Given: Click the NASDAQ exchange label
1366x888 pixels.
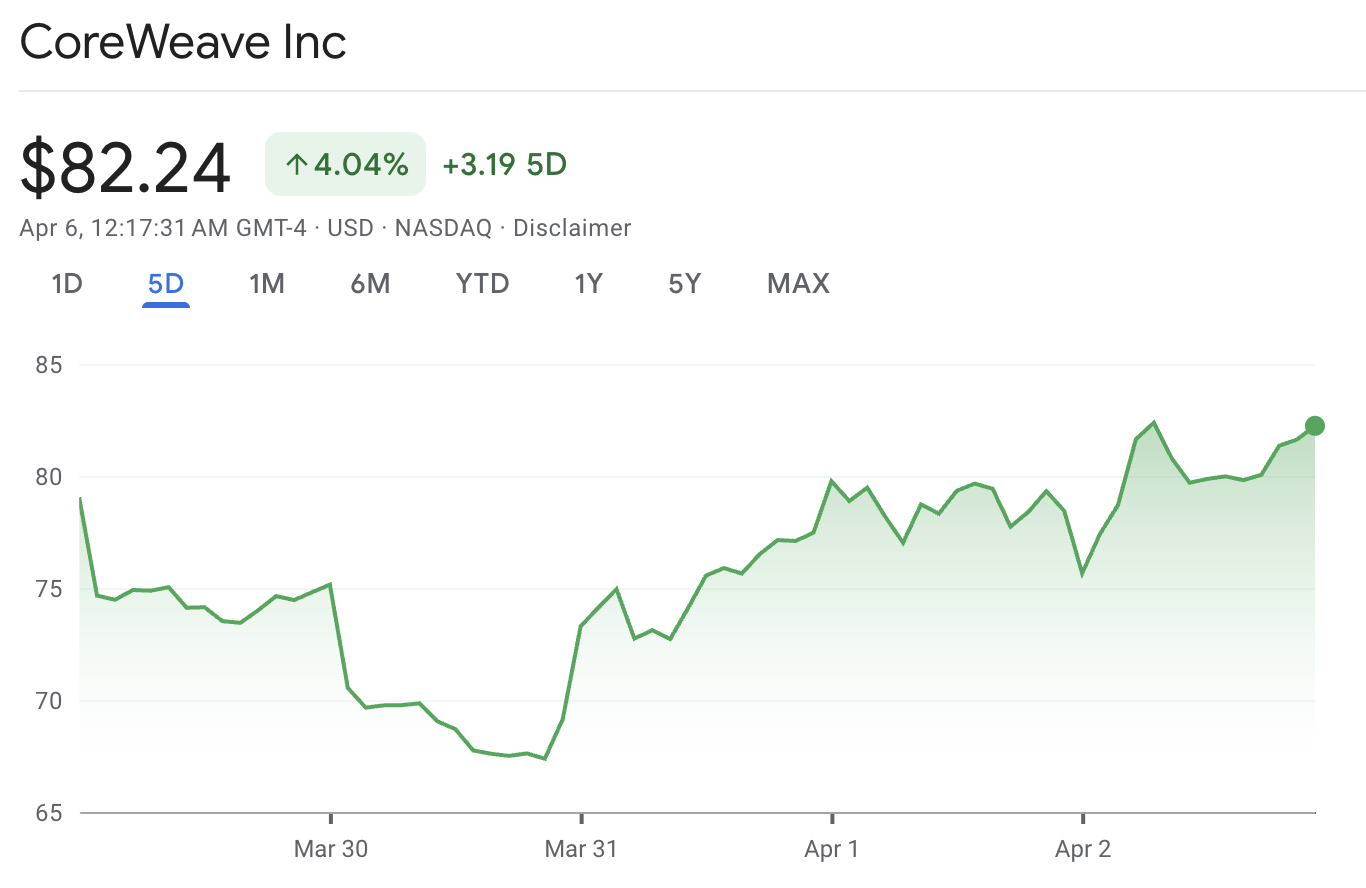Looking at the screenshot, I should (443, 228).
